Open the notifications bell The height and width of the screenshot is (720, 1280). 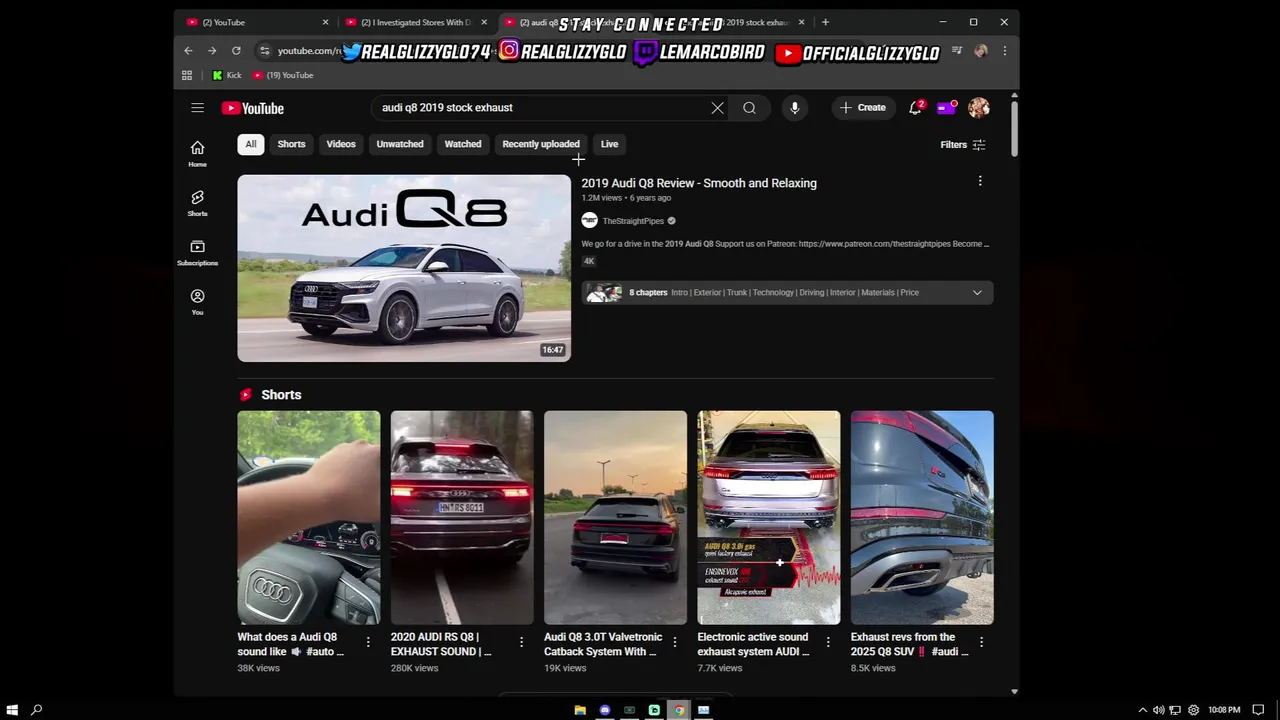pyautogui.click(x=915, y=108)
